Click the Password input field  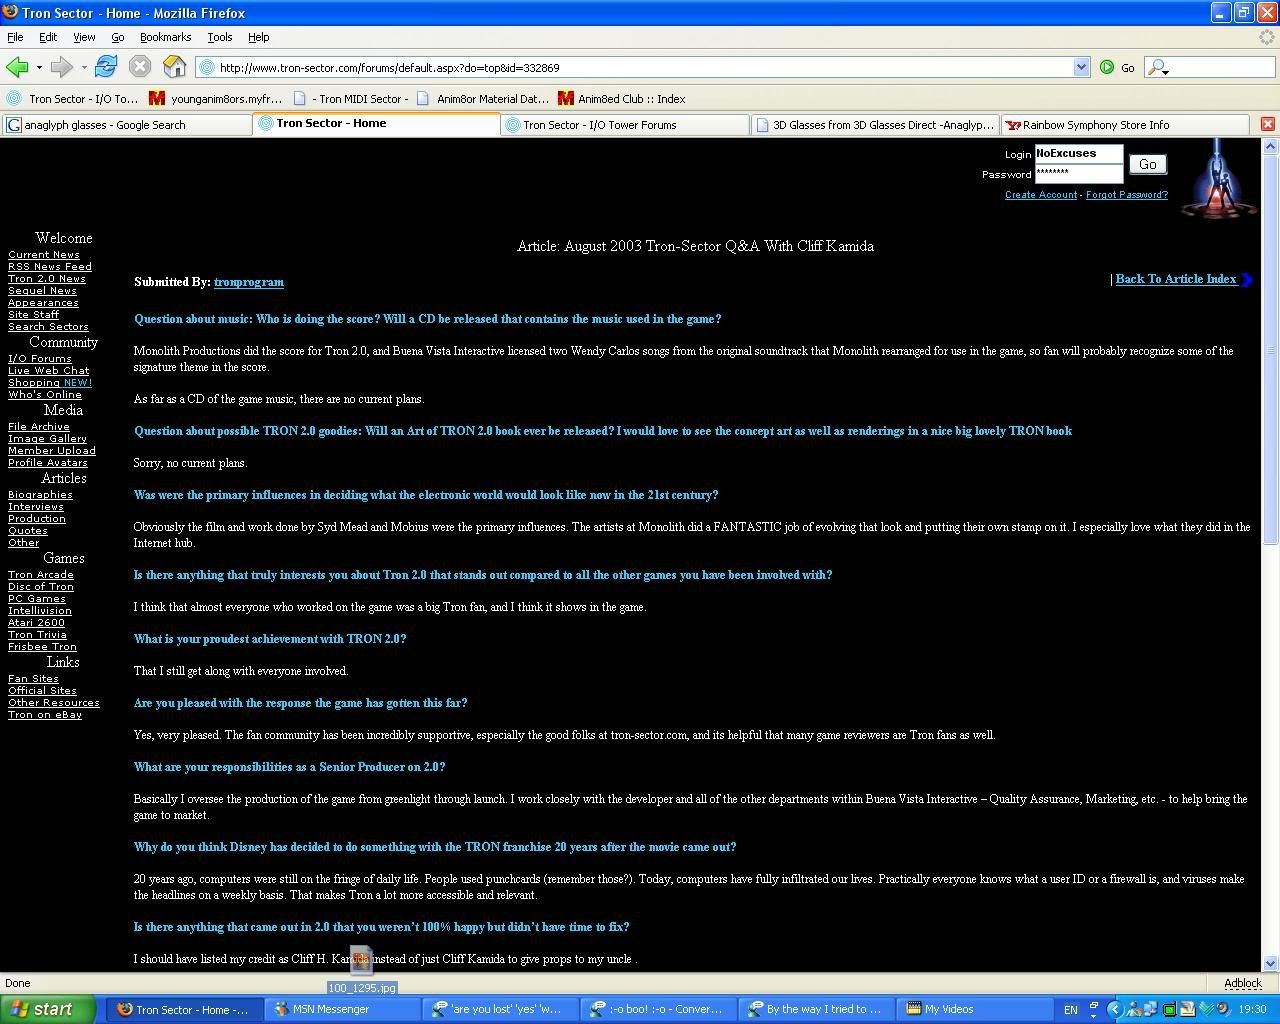coord(1078,173)
